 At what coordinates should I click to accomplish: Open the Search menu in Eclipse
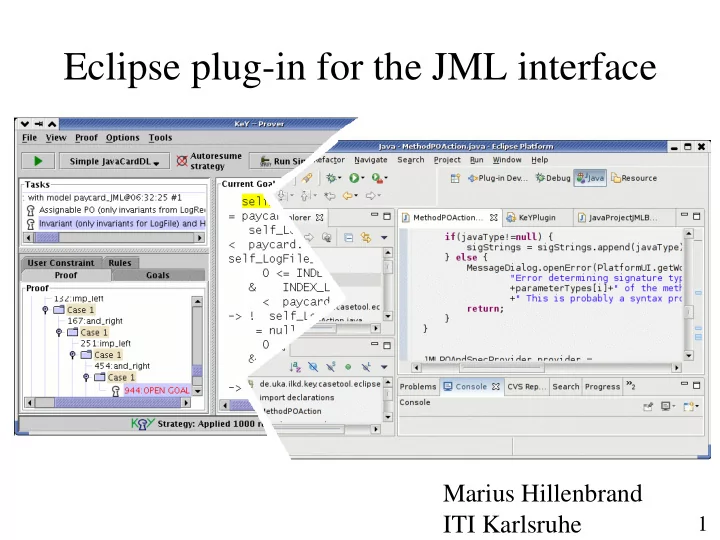[411, 160]
